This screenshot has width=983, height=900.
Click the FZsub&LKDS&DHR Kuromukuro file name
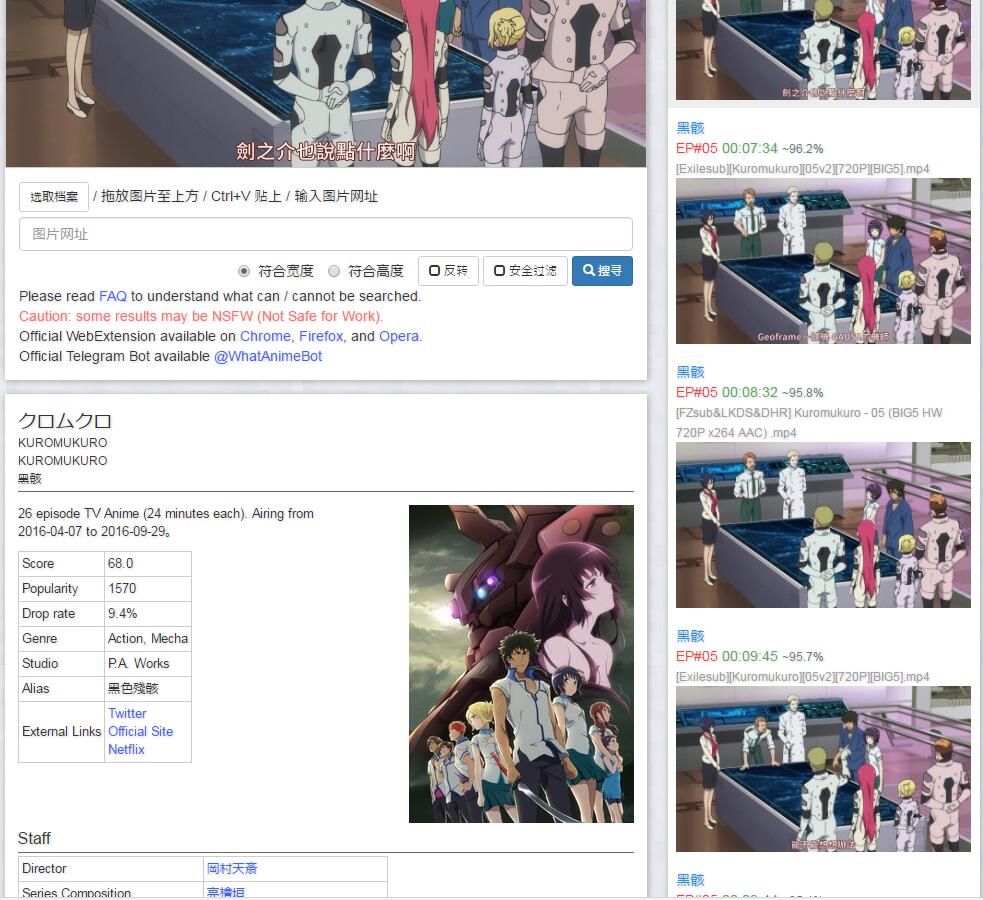pos(809,423)
